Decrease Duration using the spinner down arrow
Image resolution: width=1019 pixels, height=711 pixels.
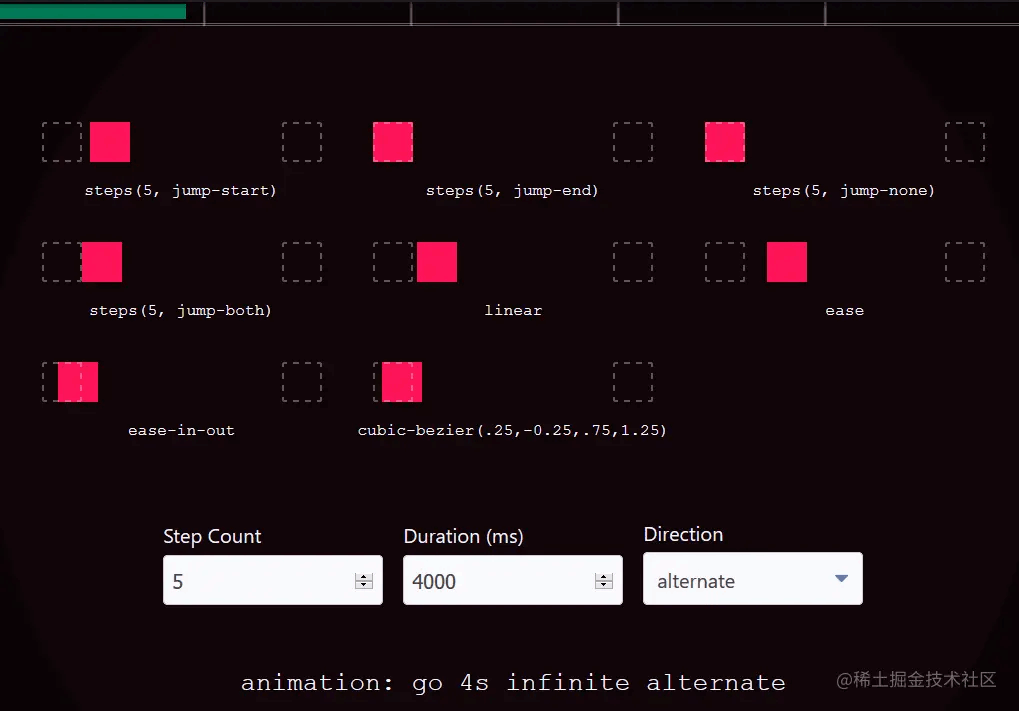coord(603,586)
